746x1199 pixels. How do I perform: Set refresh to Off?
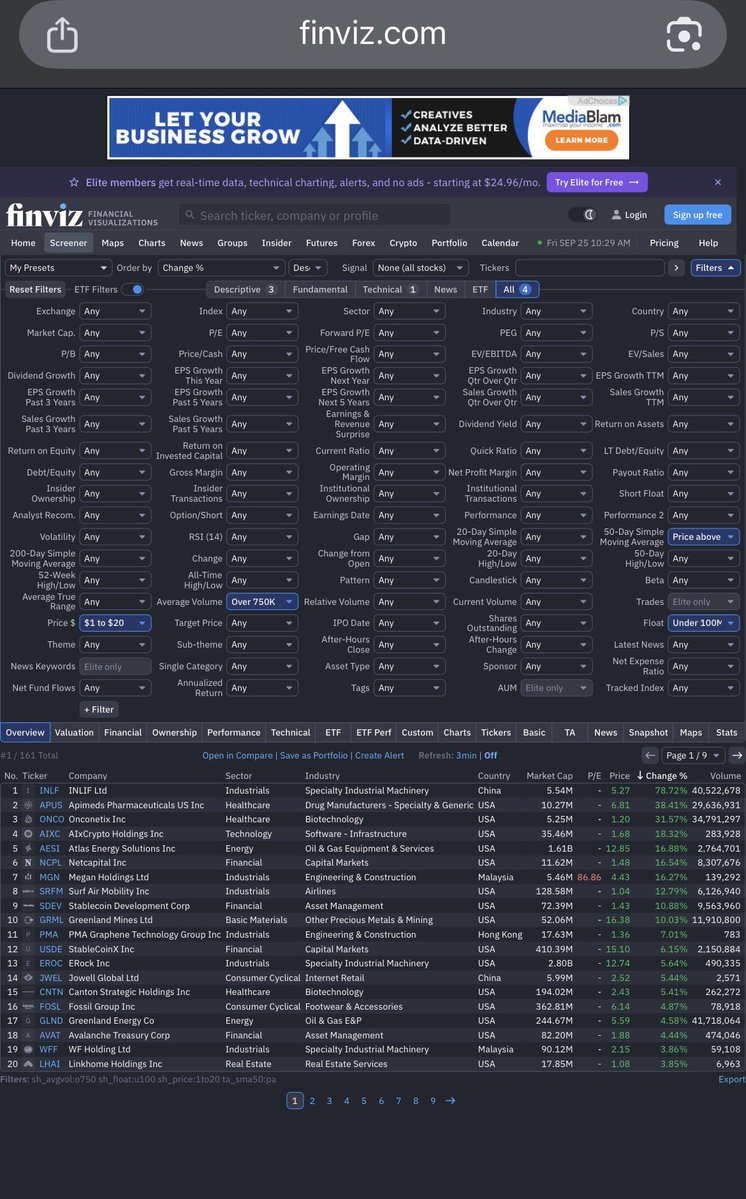click(491, 755)
